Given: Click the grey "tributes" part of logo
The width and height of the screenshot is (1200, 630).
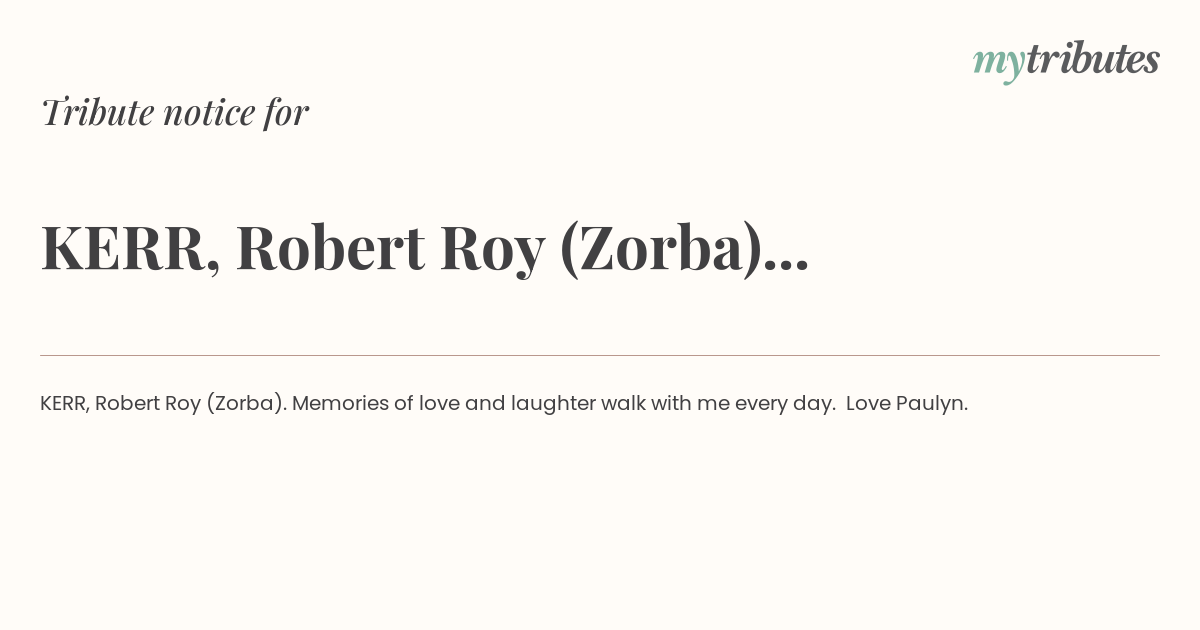Looking at the screenshot, I should (x=1093, y=59).
